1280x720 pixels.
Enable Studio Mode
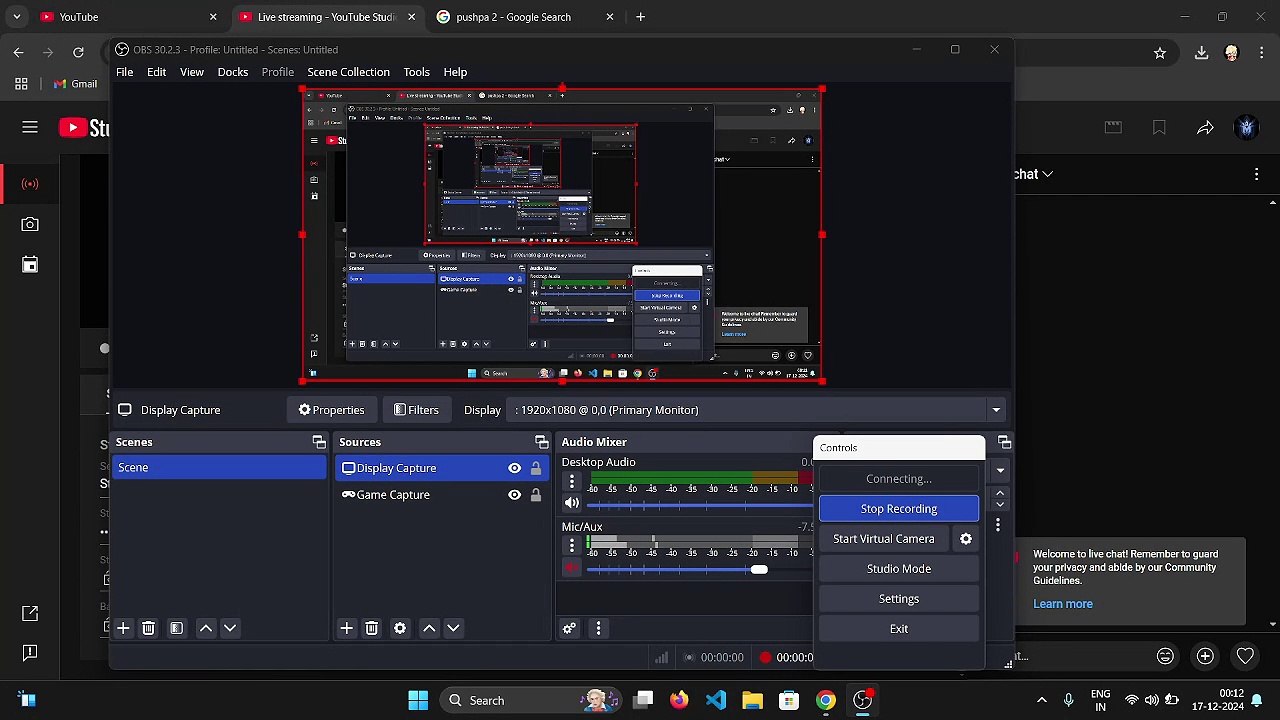[899, 569]
